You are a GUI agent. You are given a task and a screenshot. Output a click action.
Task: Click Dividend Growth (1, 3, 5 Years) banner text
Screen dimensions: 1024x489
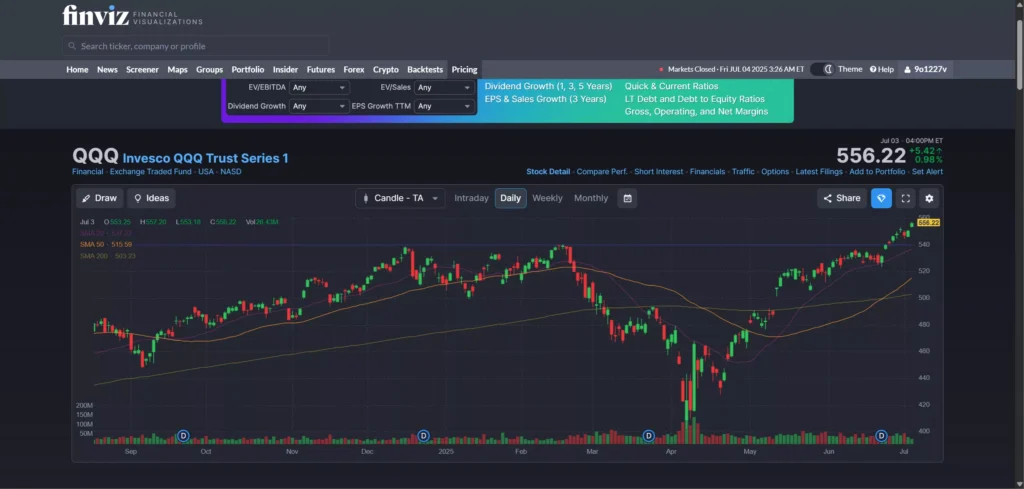[x=549, y=86]
